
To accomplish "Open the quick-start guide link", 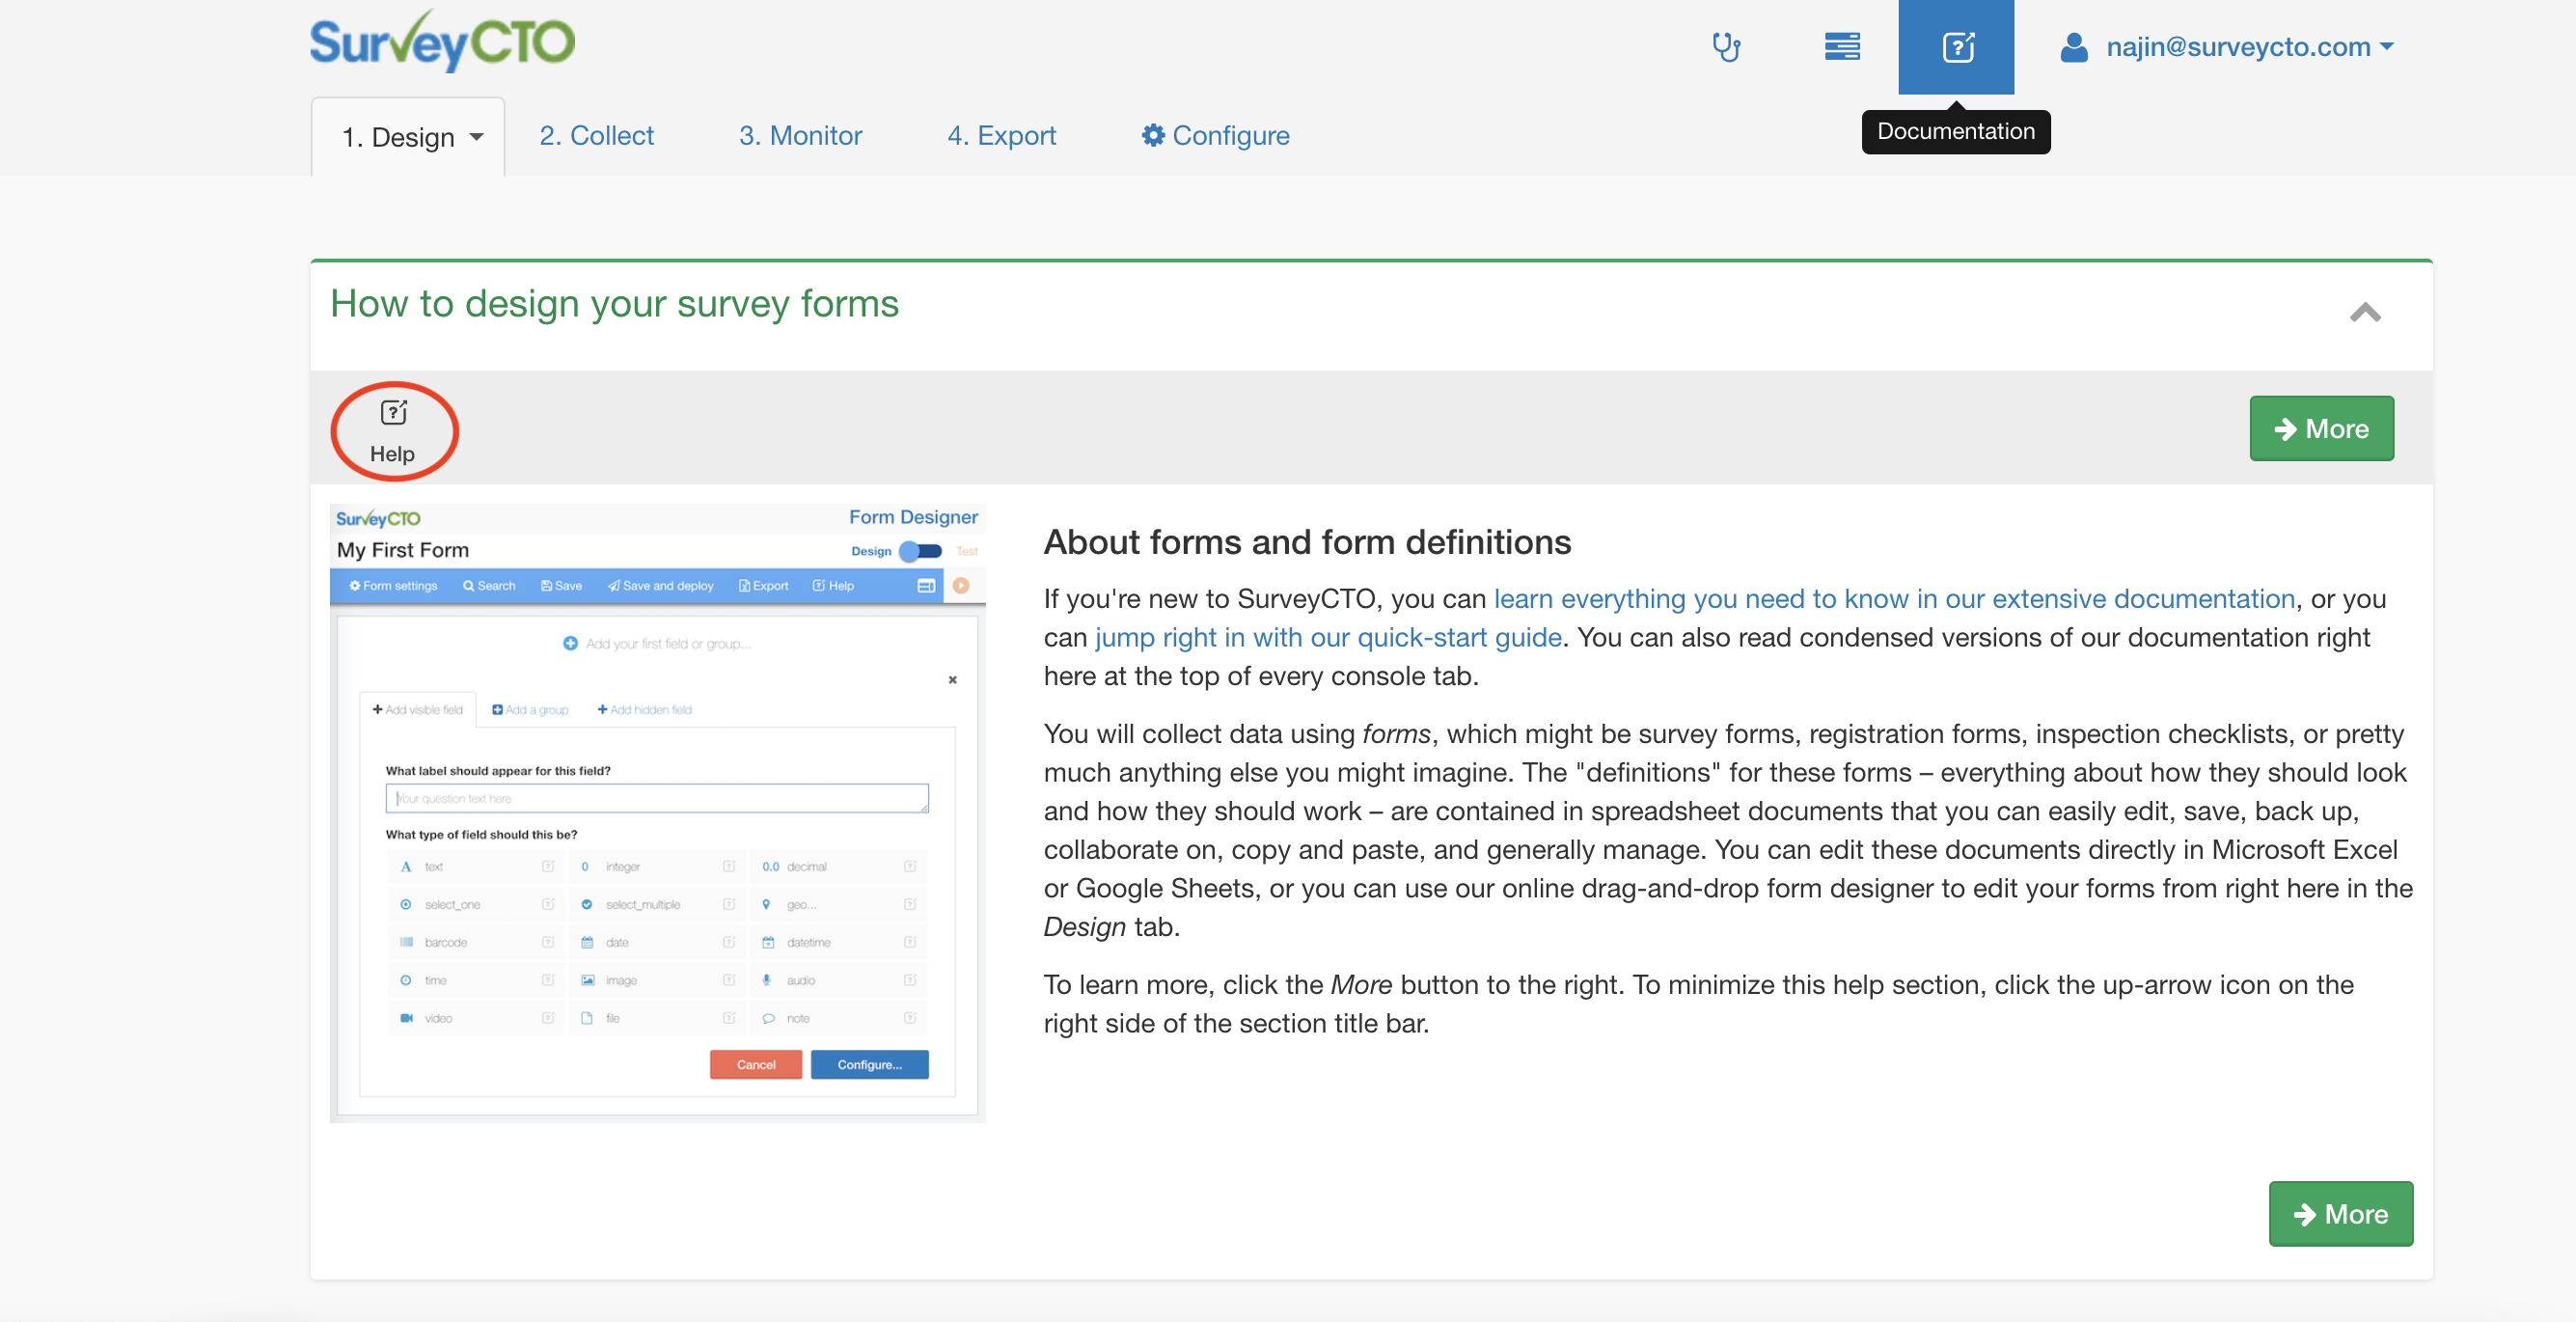I will (x=1328, y=637).
